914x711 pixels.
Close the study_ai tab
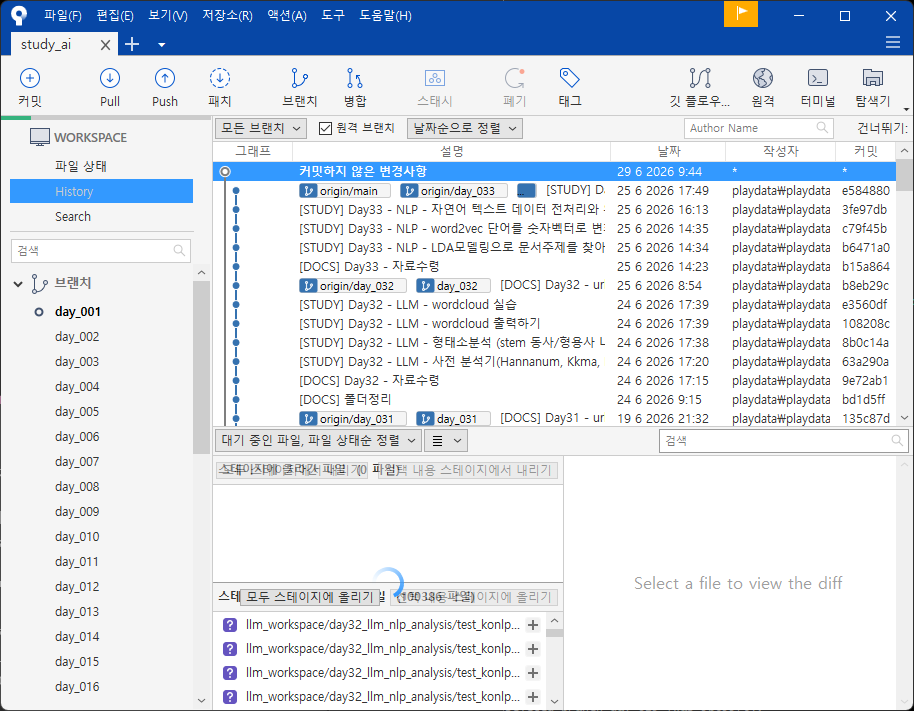coord(106,45)
